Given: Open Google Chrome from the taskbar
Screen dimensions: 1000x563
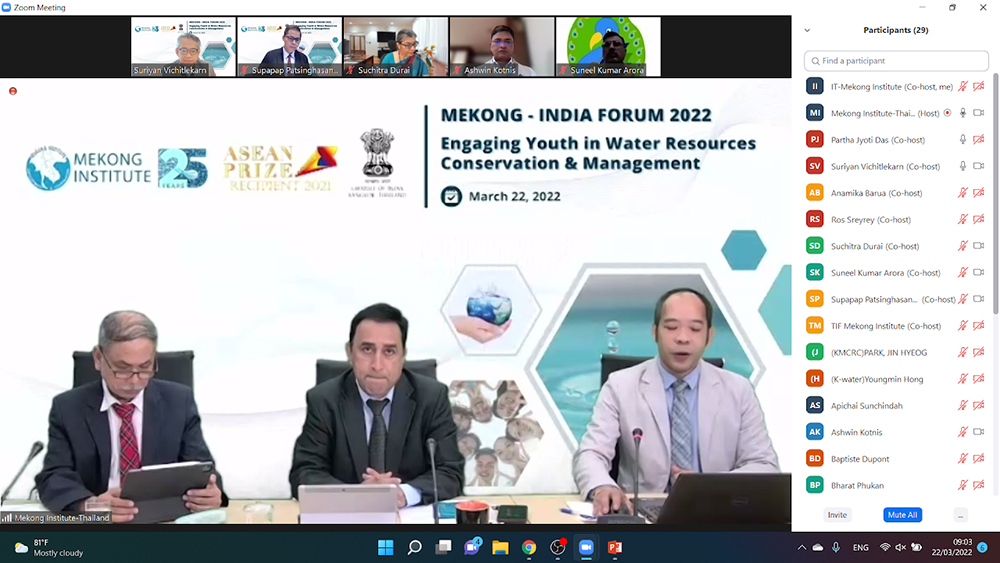Looking at the screenshot, I should pos(529,547).
